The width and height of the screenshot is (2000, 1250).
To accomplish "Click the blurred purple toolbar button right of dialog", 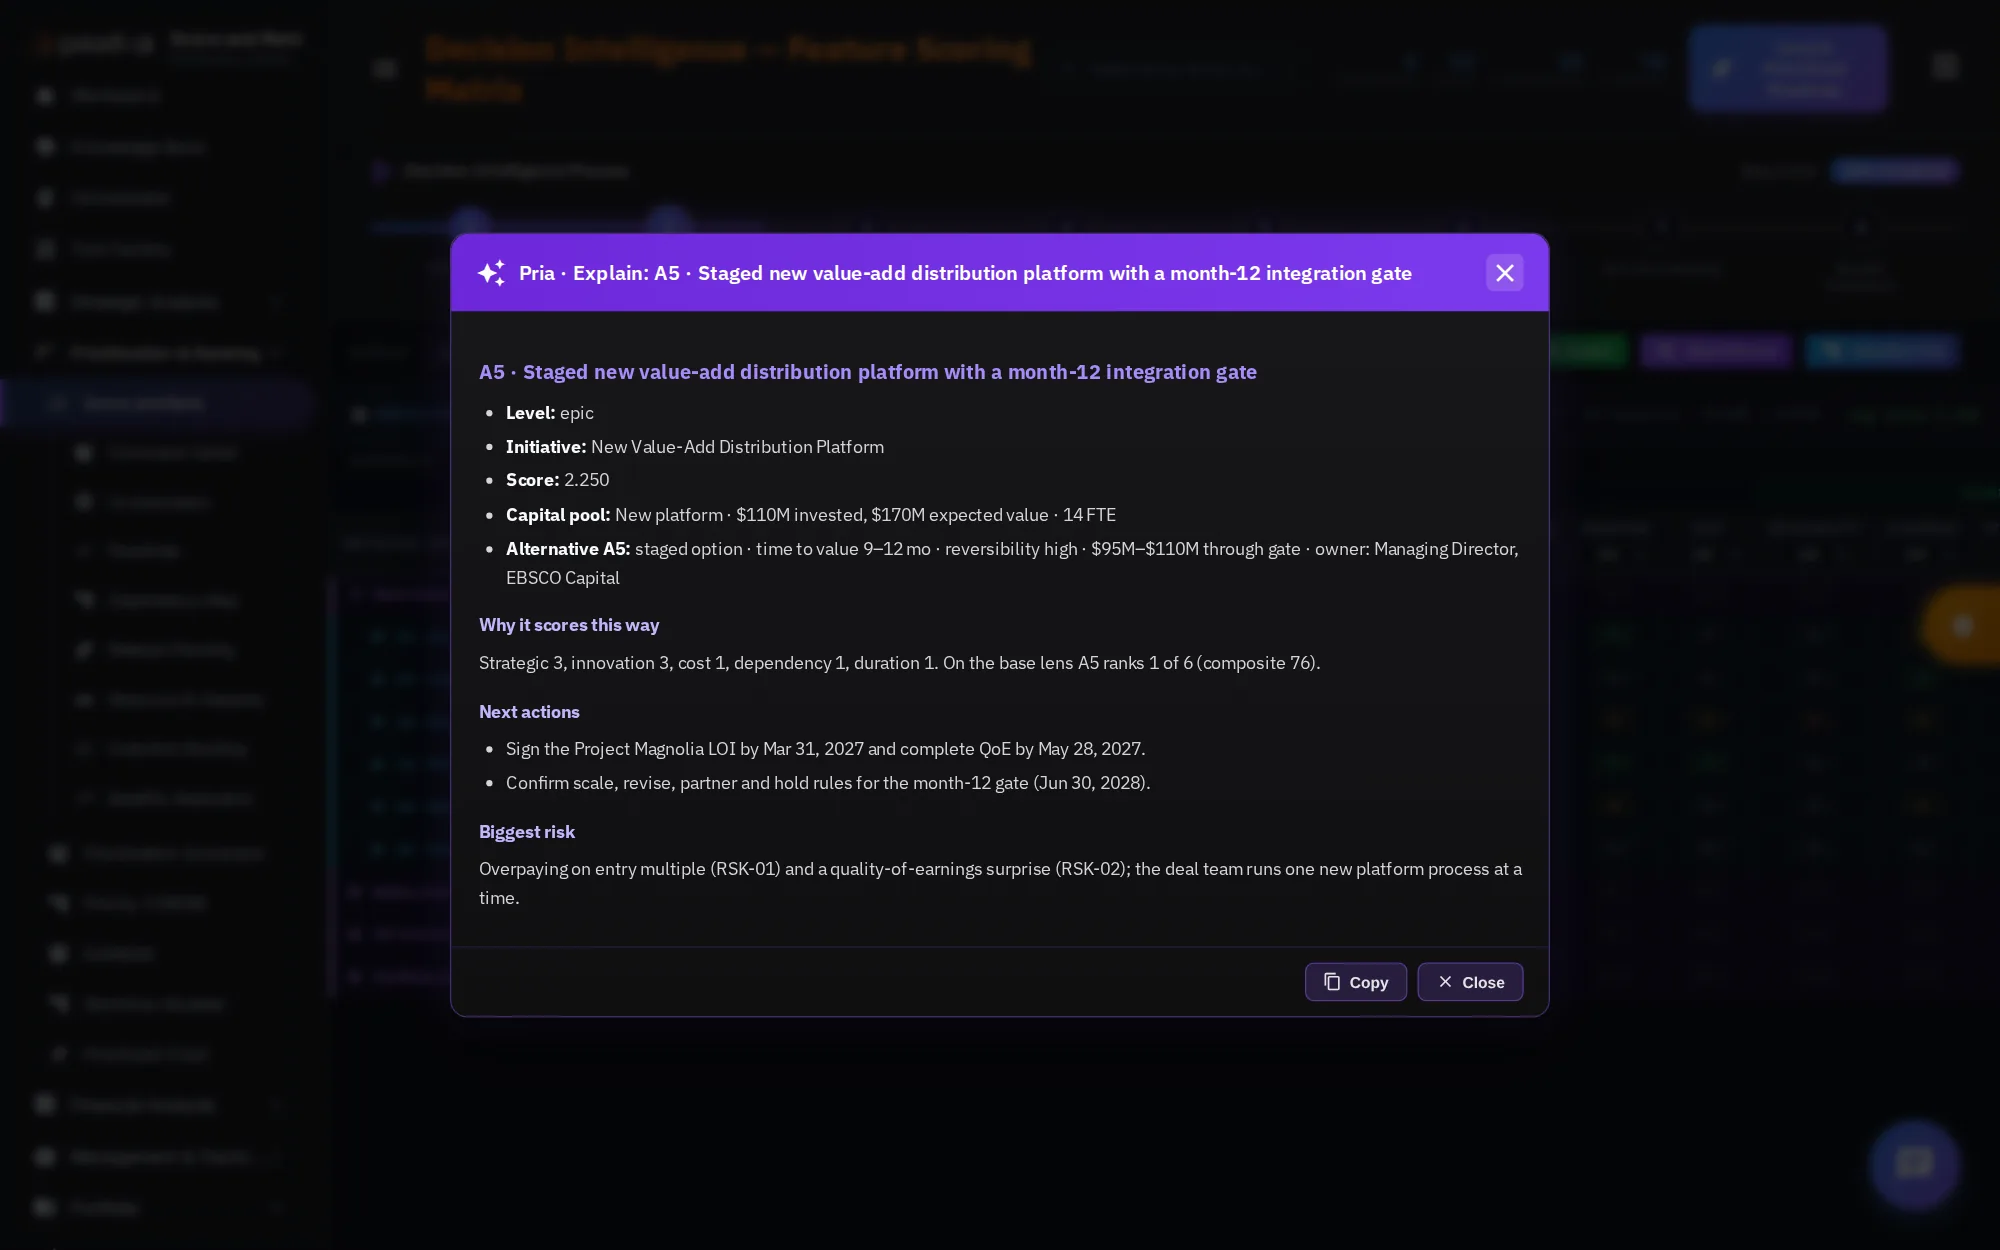I will point(1716,350).
